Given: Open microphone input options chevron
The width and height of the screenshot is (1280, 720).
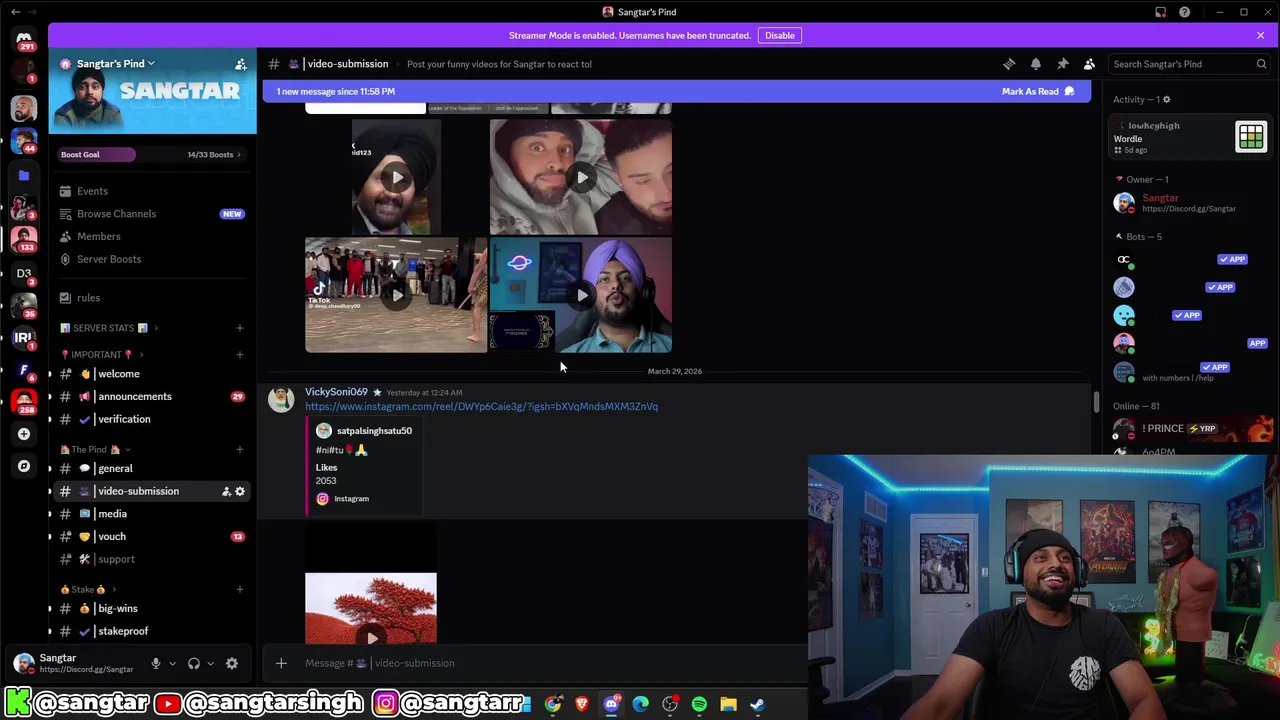Looking at the screenshot, I should click(172, 663).
